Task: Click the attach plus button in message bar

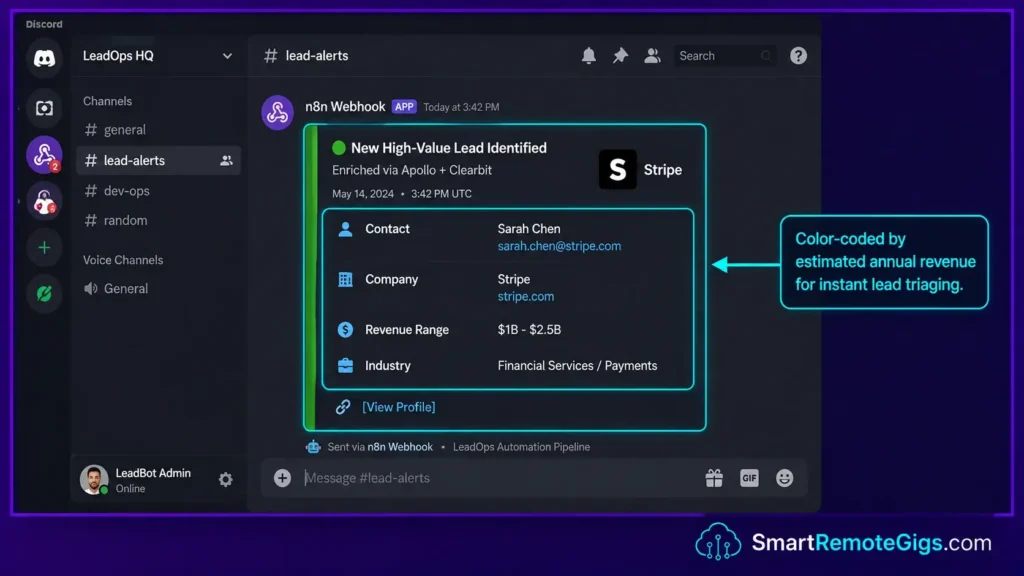Action: click(x=282, y=478)
